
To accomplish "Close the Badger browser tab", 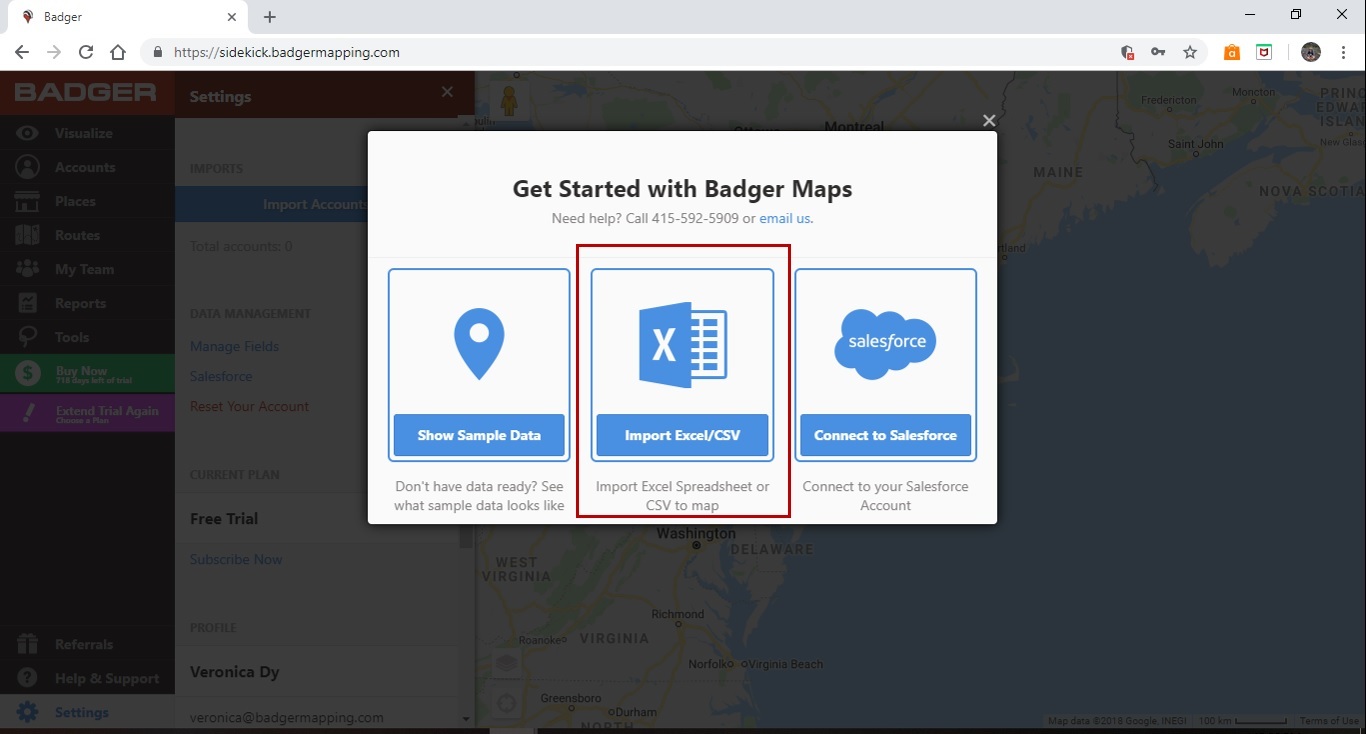I will pyautogui.click(x=232, y=17).
